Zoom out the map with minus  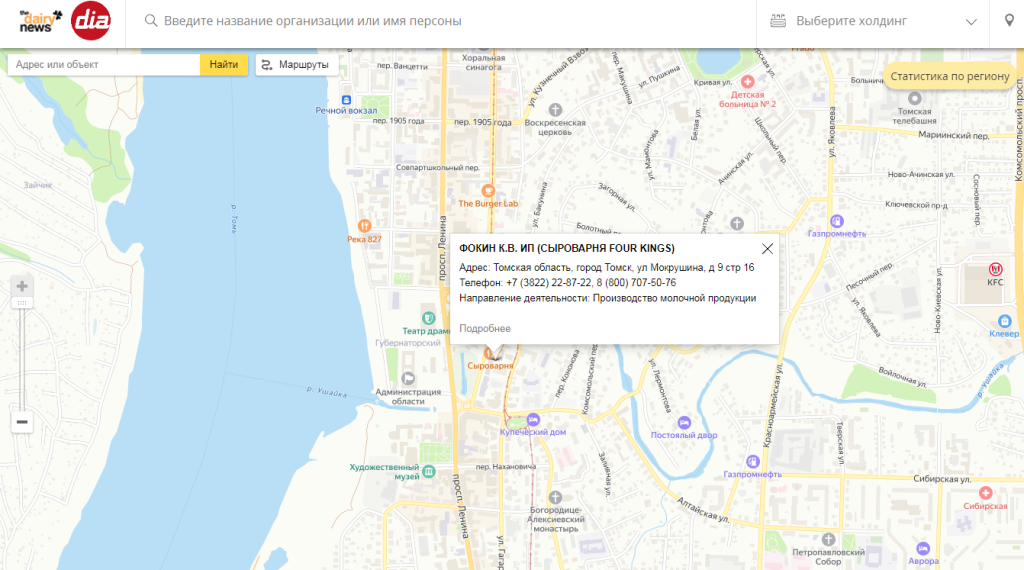(22, 422)
